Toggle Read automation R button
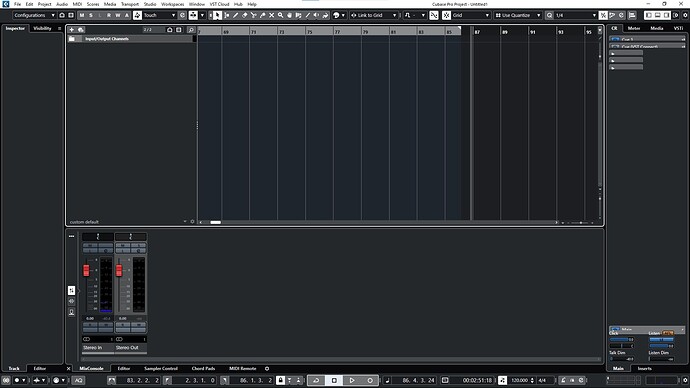The width and height of the screenshot is (690, 388). point(109,15)
